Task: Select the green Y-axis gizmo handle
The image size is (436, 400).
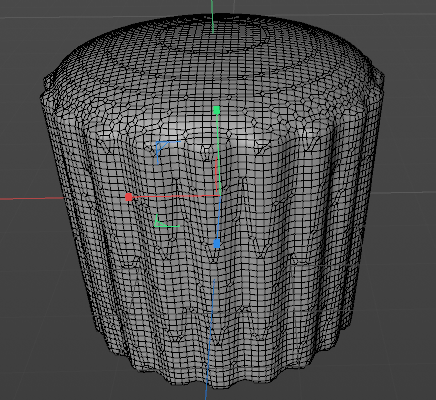Action: (x=216, y=110)
